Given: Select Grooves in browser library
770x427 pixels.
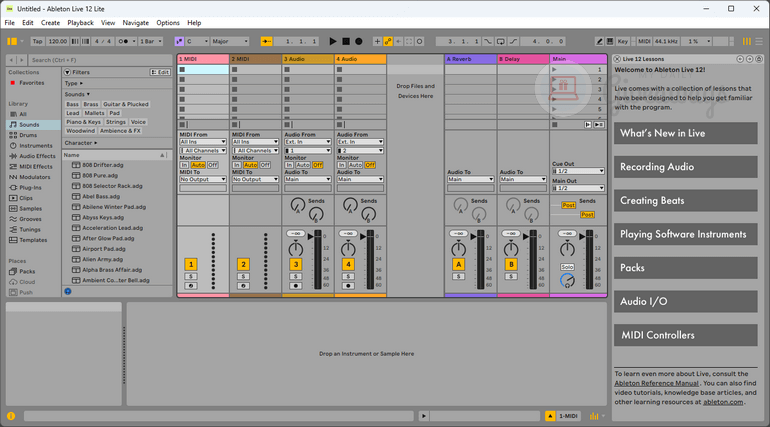Looking at the screenshot, I should (30, 219).
